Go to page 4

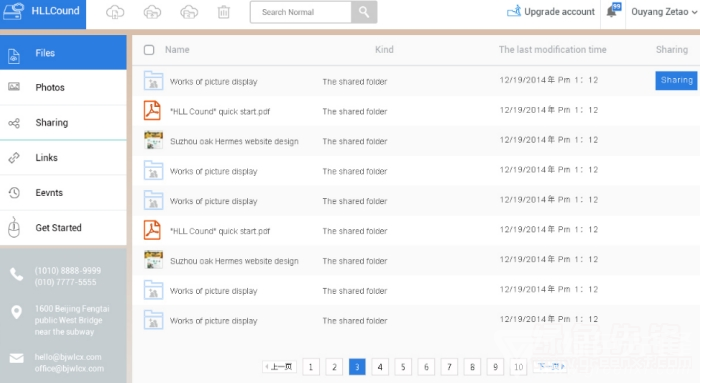[x=380, y=367]
